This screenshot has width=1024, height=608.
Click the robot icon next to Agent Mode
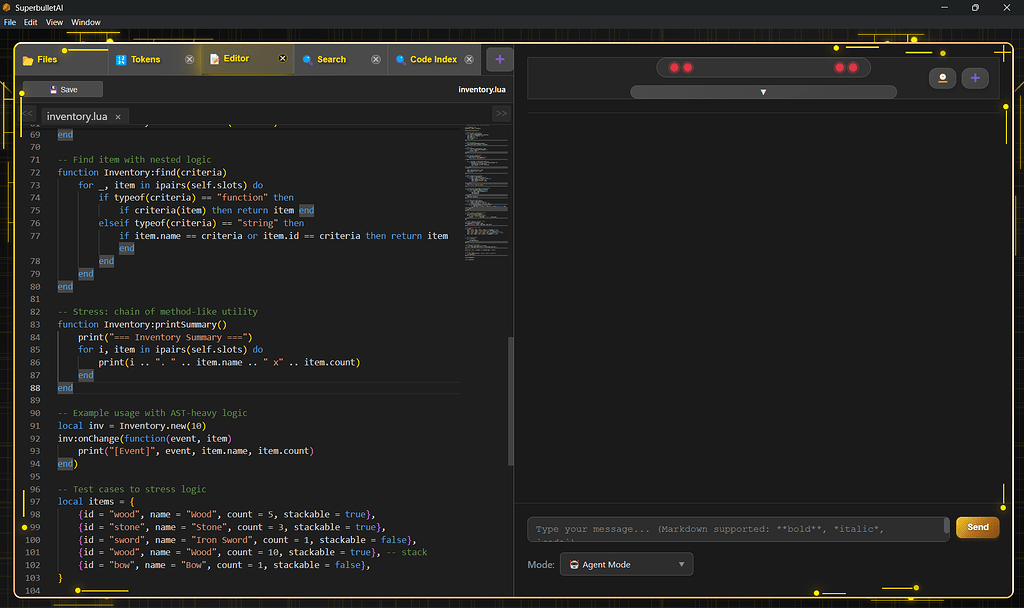tap(573, 564)
